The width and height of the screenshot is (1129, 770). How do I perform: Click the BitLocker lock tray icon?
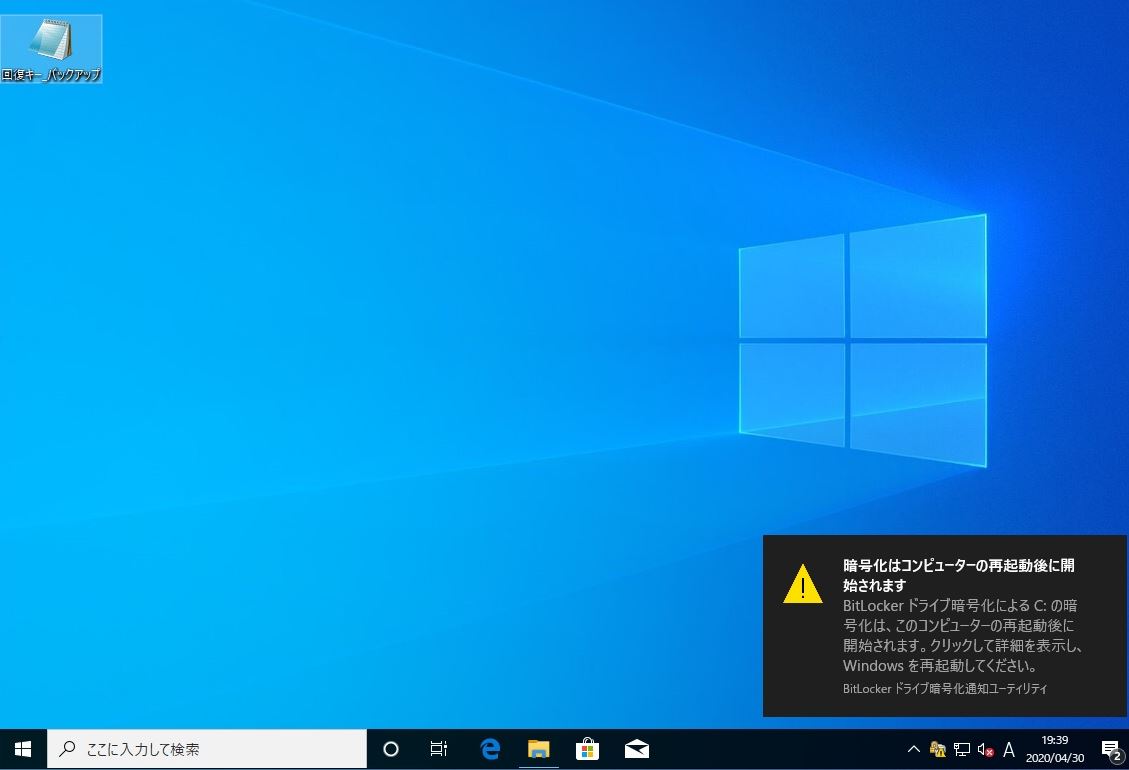(x=937, y=749)
